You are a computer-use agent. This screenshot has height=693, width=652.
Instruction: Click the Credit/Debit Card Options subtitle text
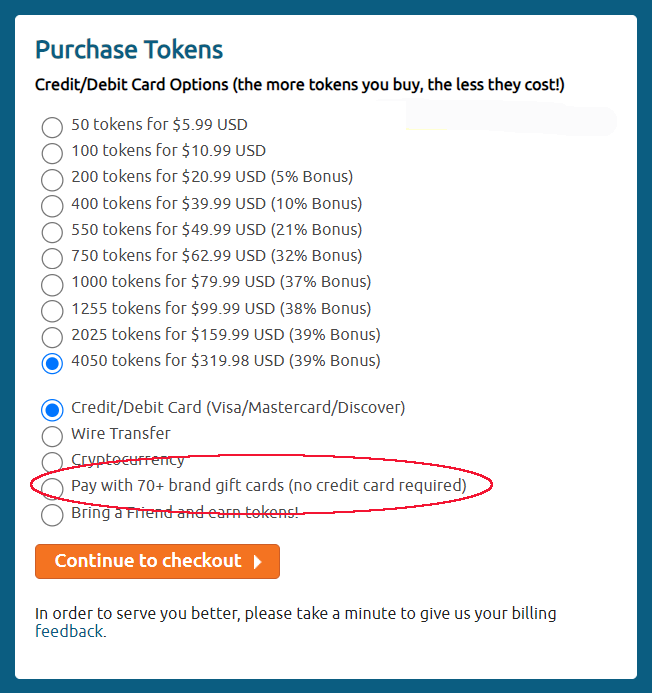(299, 85)
